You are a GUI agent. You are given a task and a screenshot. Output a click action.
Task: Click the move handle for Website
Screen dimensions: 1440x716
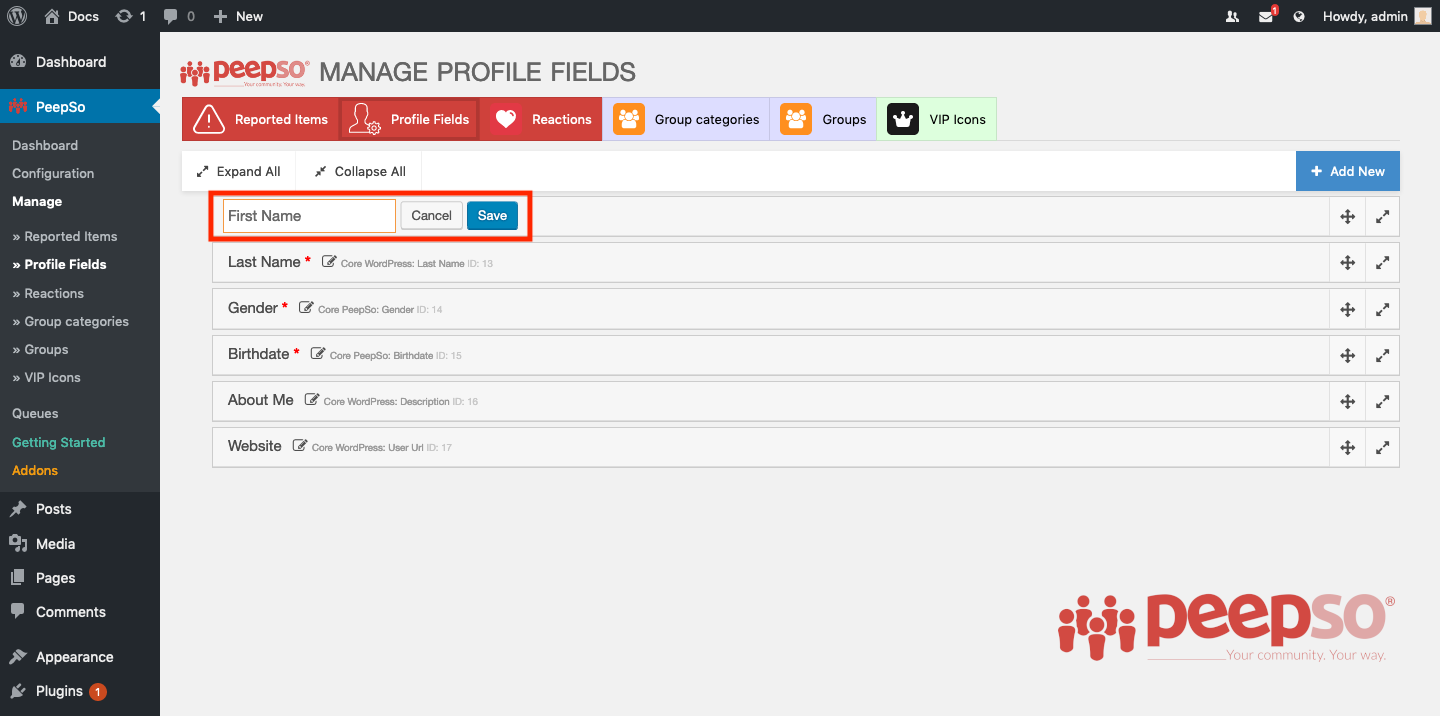[1348, 447]
